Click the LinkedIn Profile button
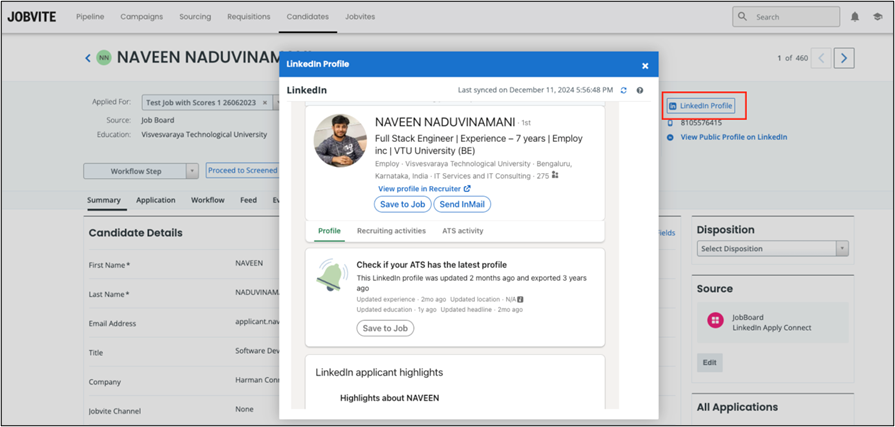 (700, 106)
